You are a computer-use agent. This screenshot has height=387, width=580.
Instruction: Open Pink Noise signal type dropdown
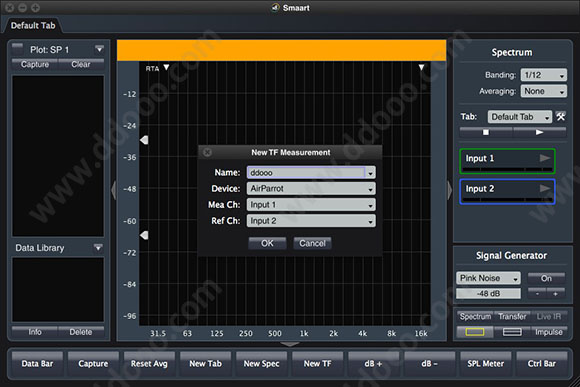[488, 278]
